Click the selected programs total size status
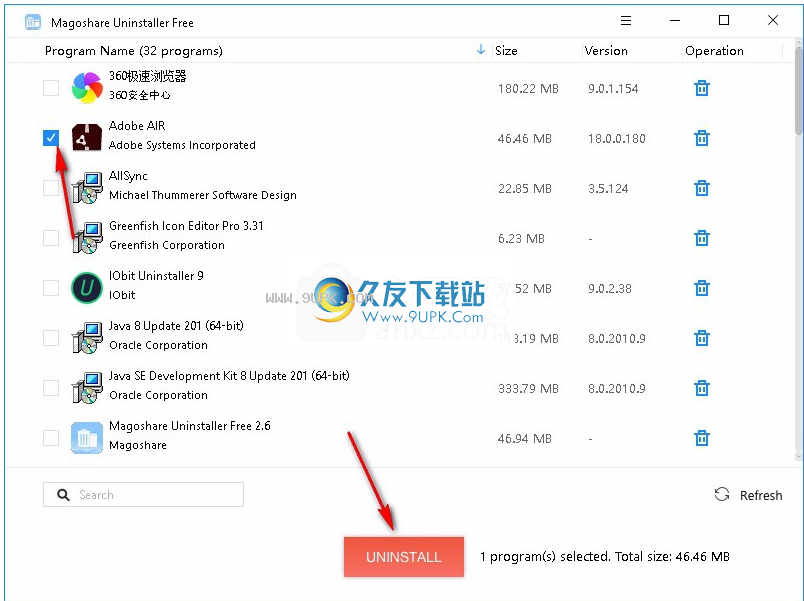804x601 pixels. [605, 557]
